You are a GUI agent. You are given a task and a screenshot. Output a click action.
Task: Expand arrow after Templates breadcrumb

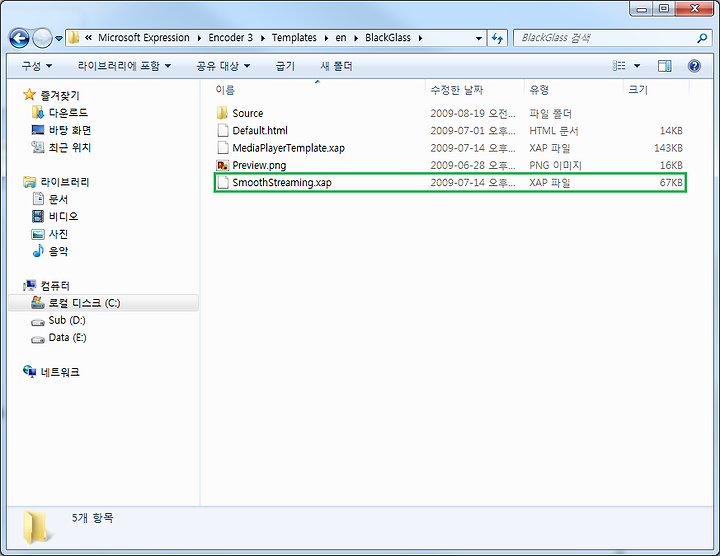[326, 38]
